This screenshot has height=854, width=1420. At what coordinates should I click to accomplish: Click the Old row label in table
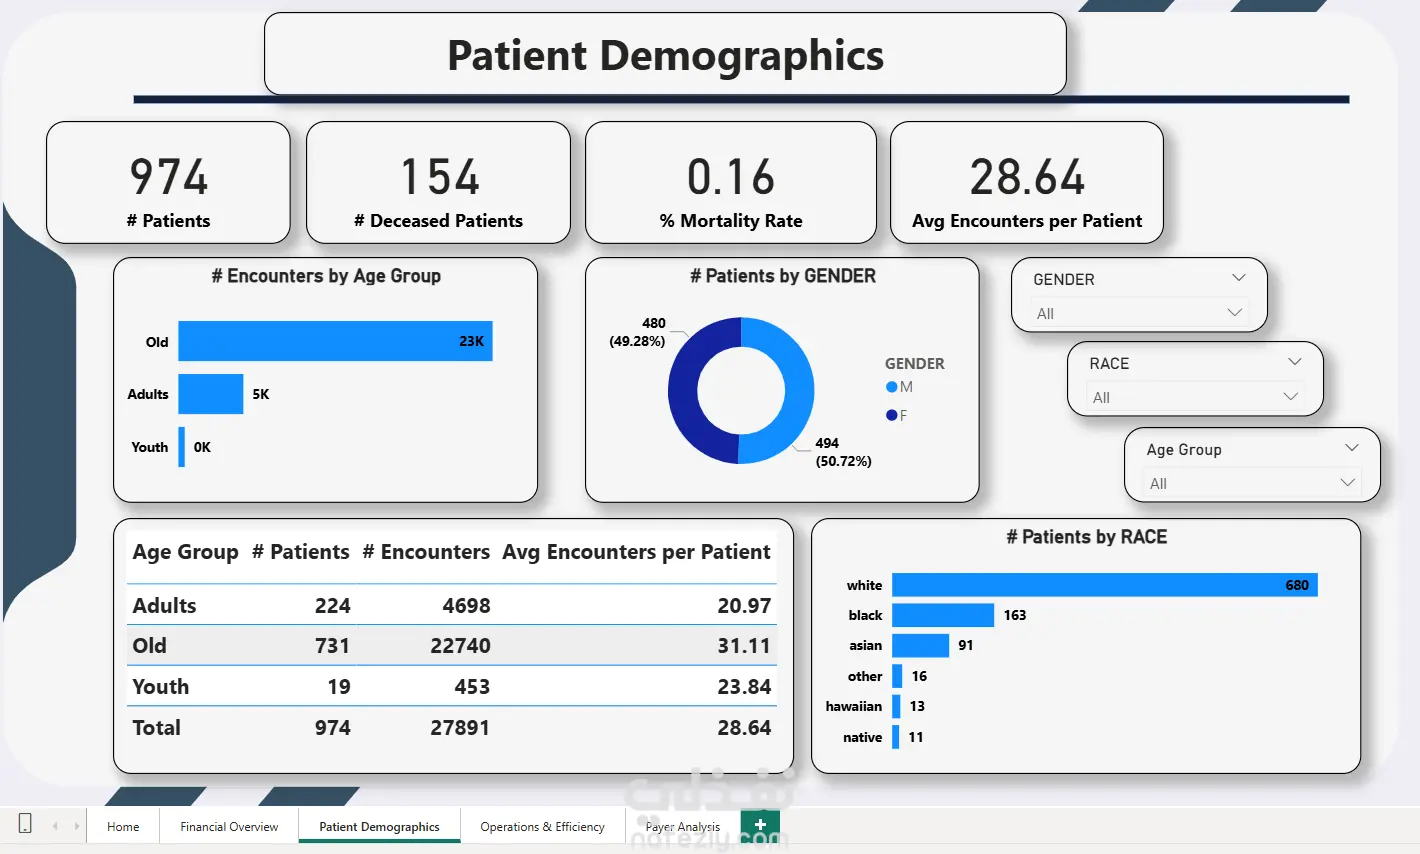tap(149, 646)
